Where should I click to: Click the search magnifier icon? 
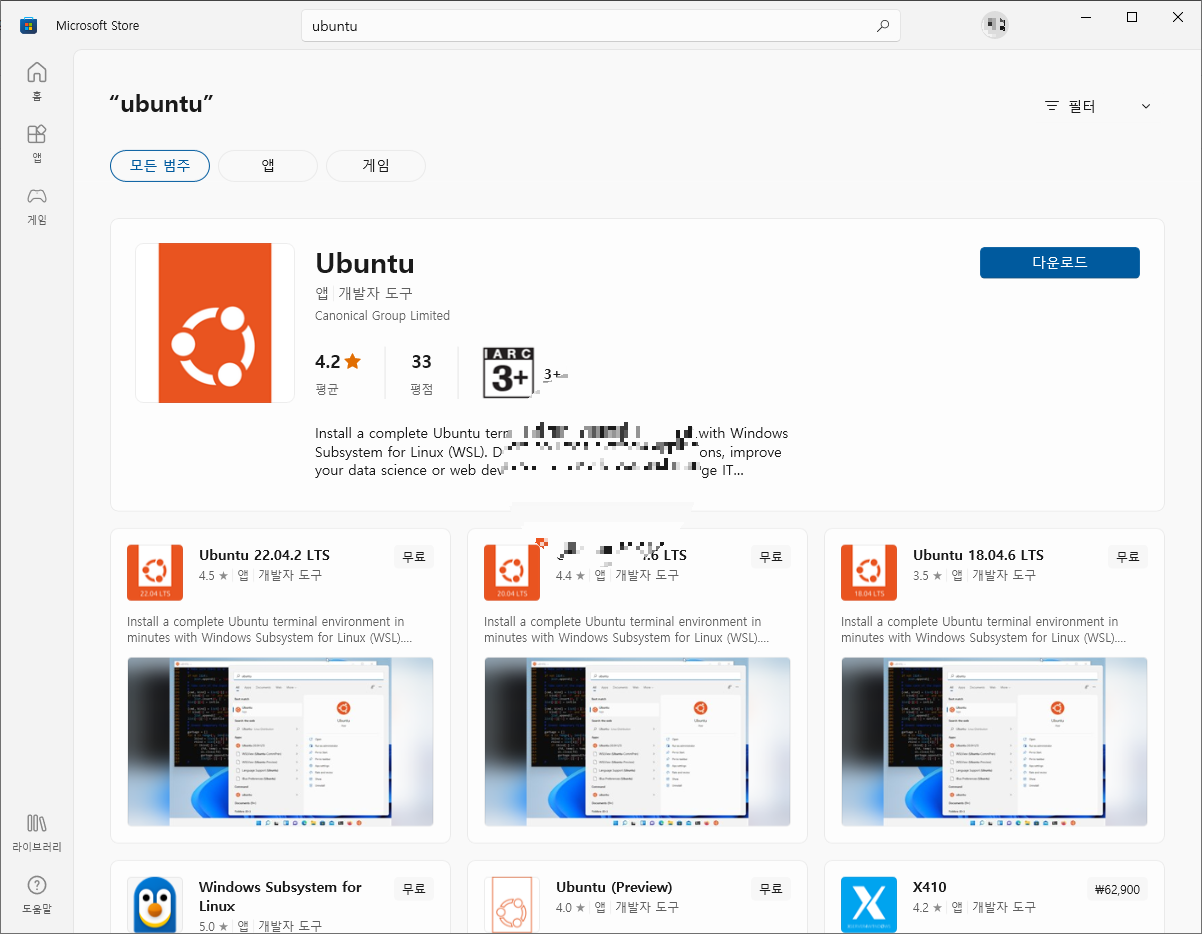[883, 26]
